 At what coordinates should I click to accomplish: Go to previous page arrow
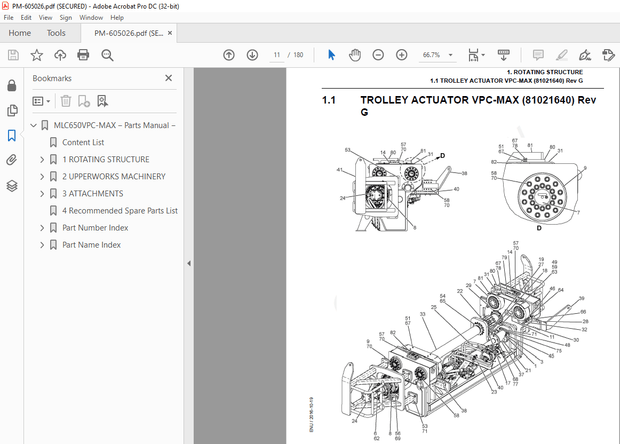(229, 55)
